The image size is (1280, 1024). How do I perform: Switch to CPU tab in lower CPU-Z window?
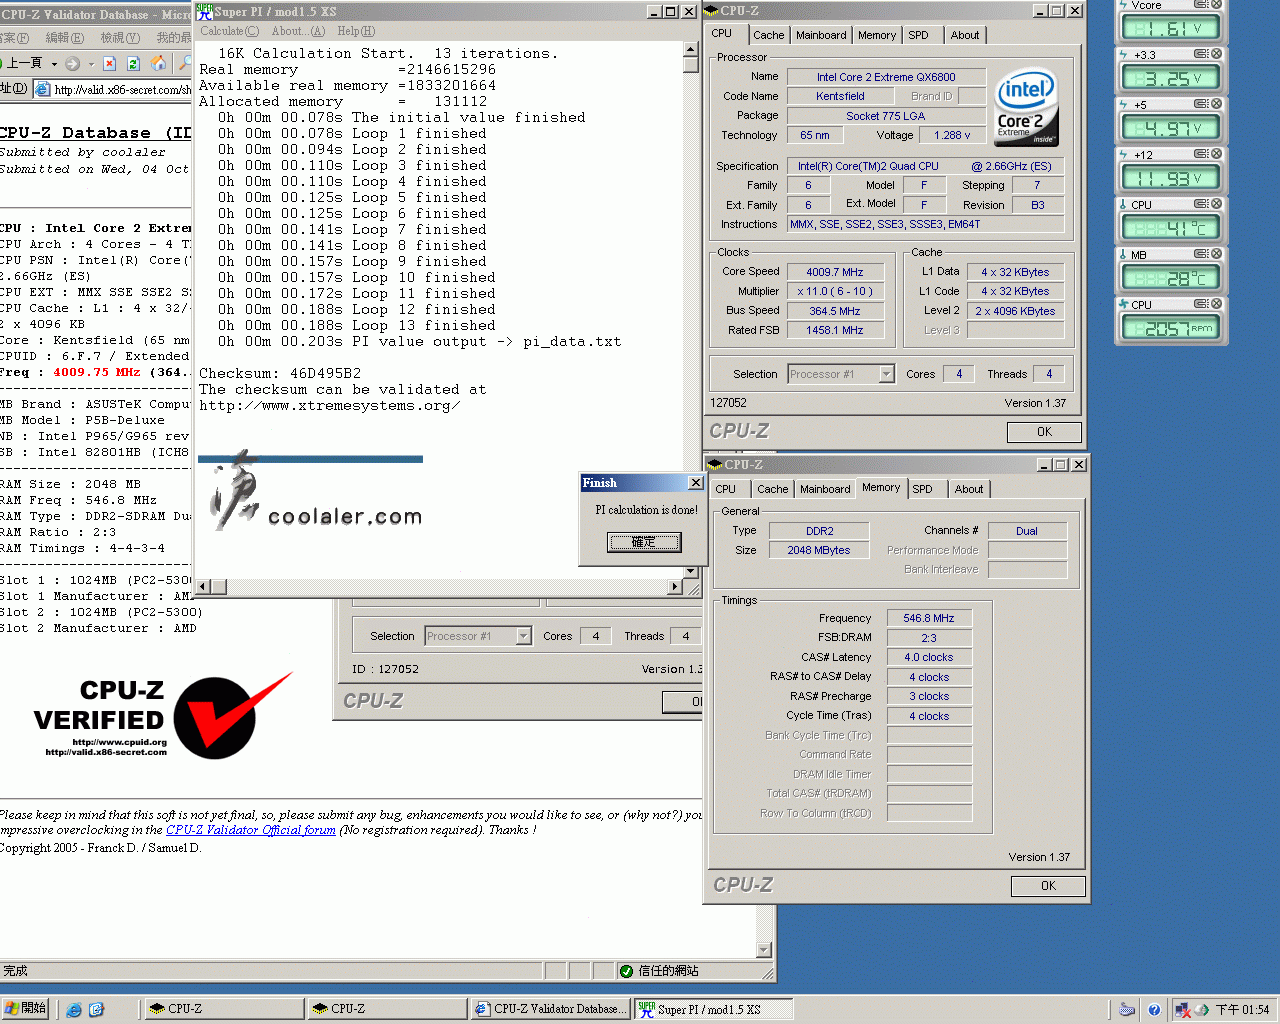pyautogui.click(x=725, y=489)
